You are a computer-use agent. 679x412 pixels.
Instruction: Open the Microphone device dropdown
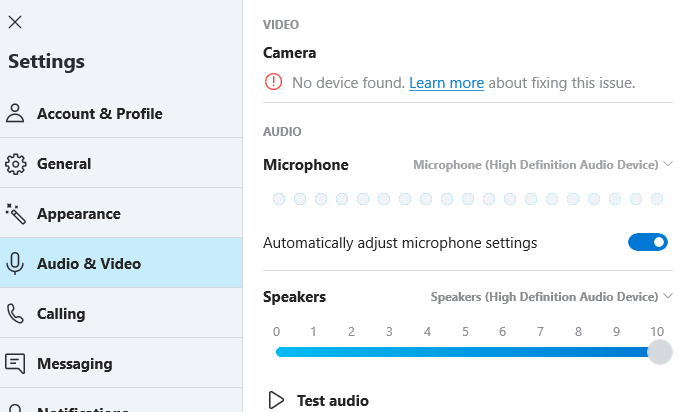[x=542, y=165]
